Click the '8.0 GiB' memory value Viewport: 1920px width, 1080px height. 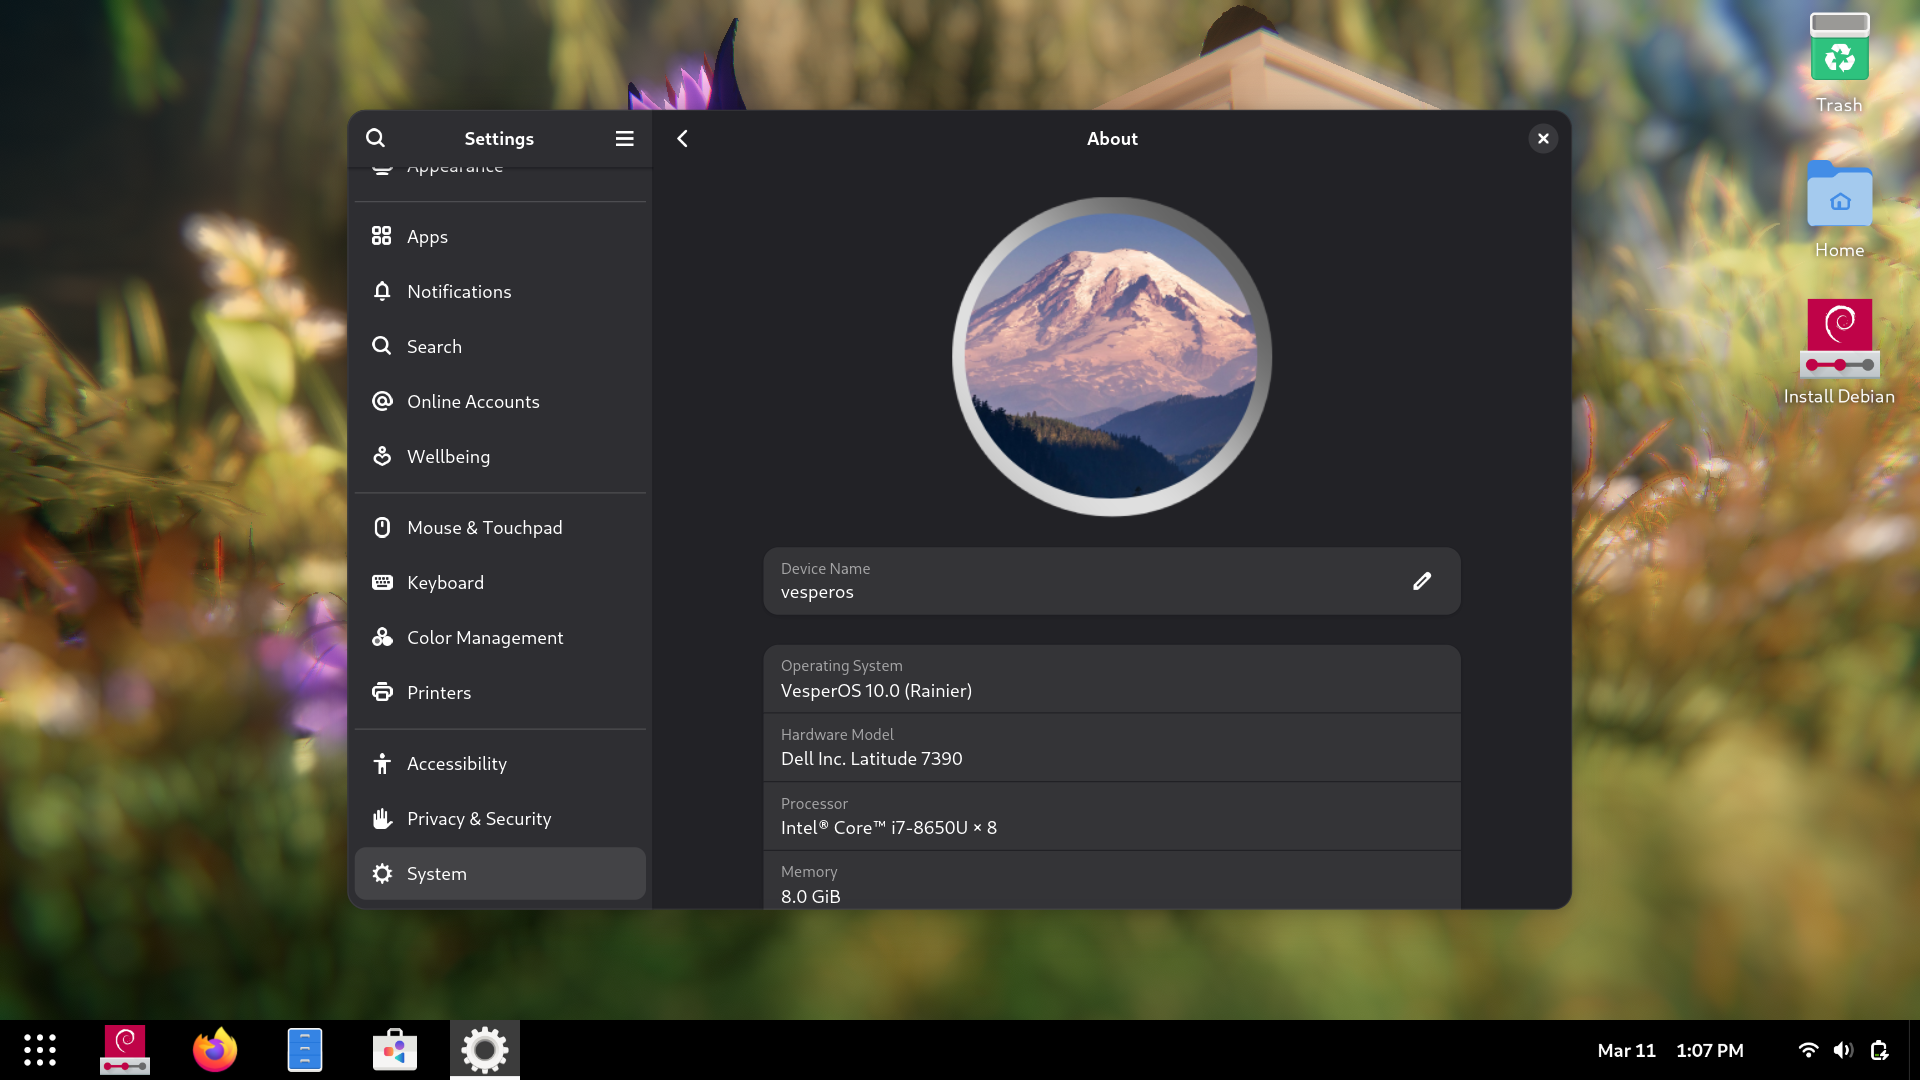click(810, 897)
